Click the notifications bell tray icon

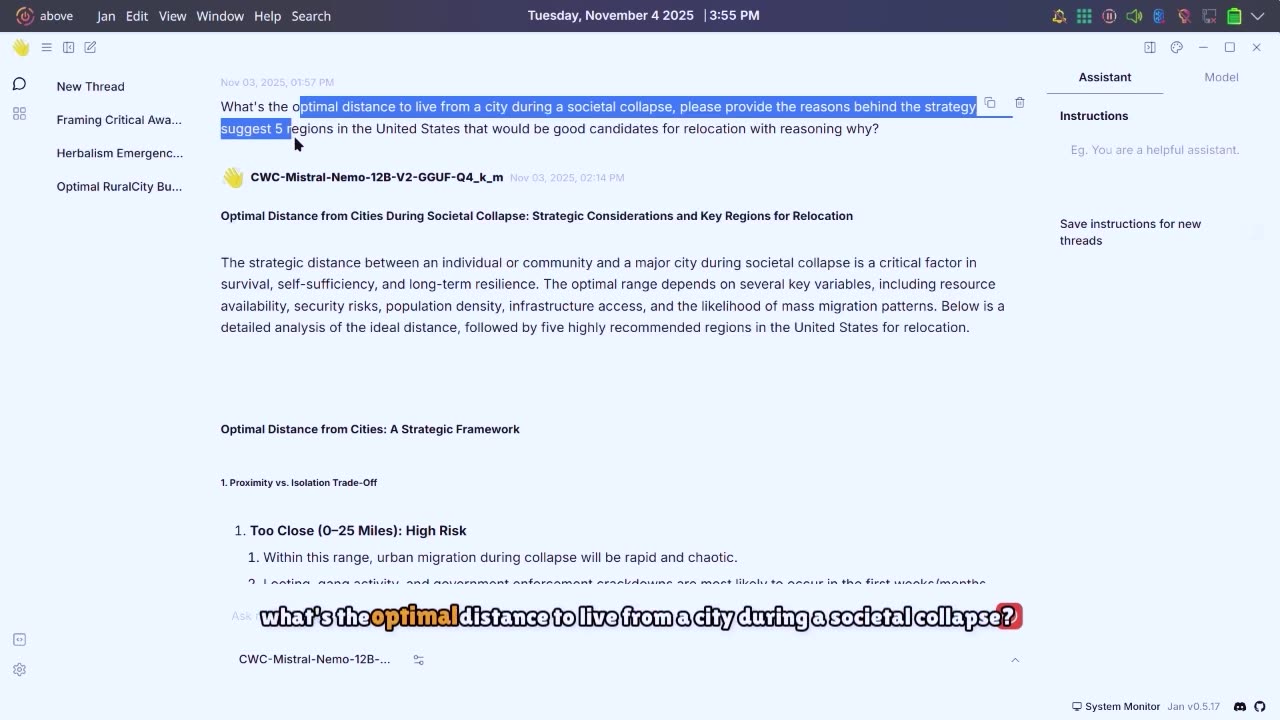pos(1059,16)
